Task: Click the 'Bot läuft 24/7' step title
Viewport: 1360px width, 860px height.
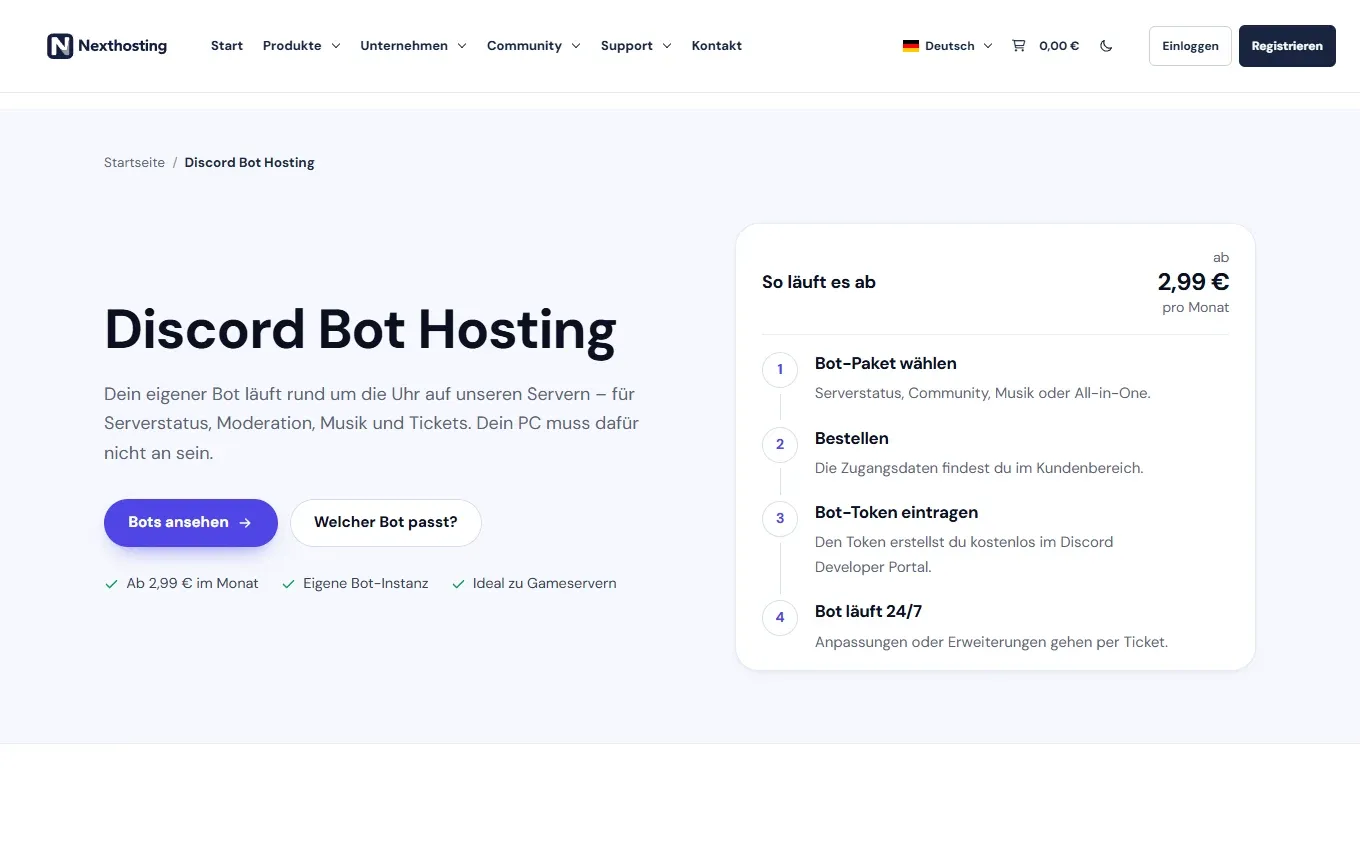Action: [x=868, y=612]
